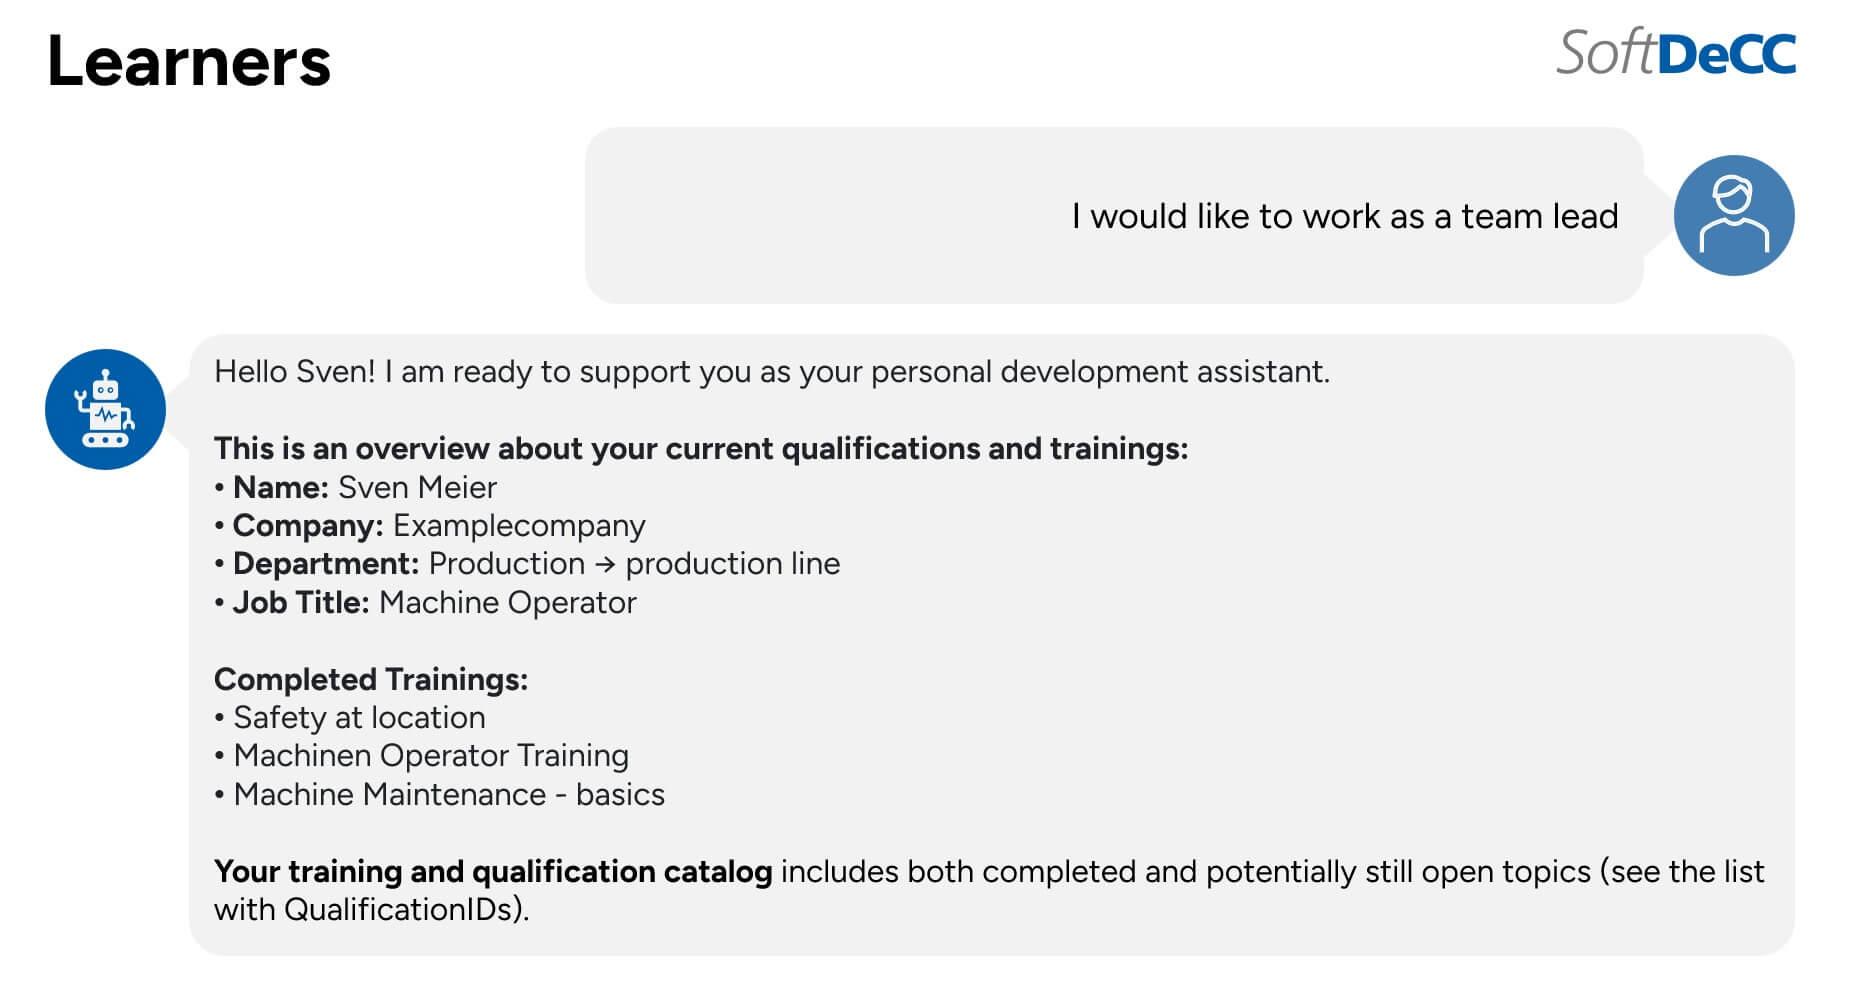
Task: Click the overview of qualifications heading
Action: click(x=700, y=449)
